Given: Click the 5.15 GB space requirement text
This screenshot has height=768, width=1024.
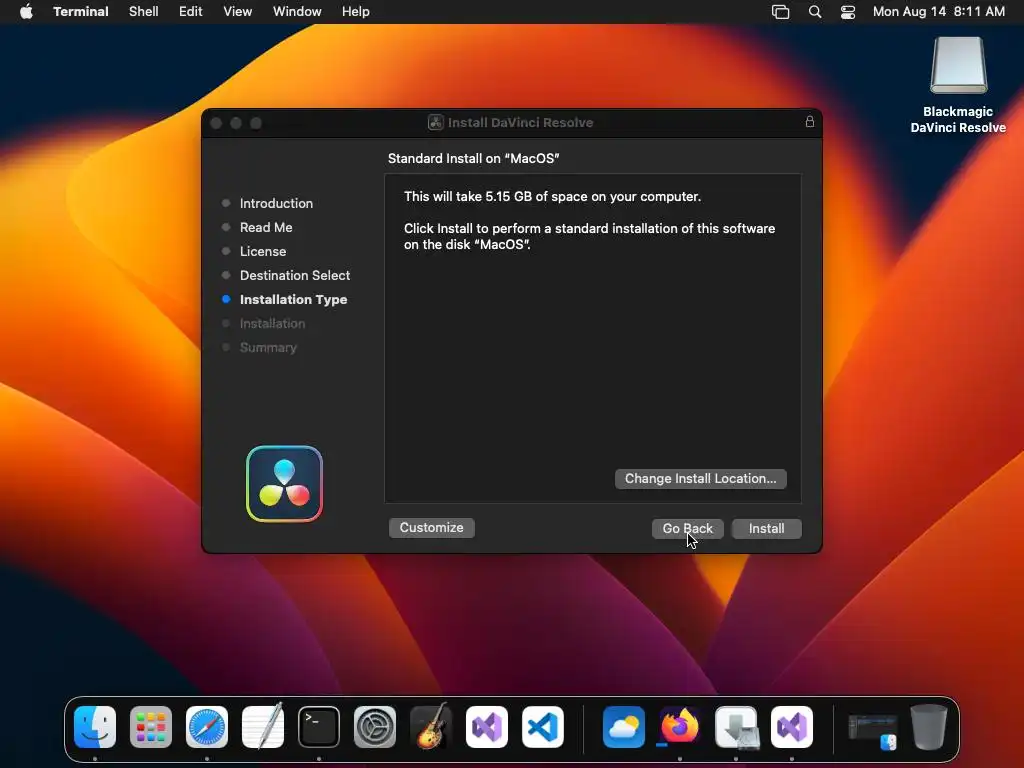Looking at the screenshot, I should pos(552,197).
